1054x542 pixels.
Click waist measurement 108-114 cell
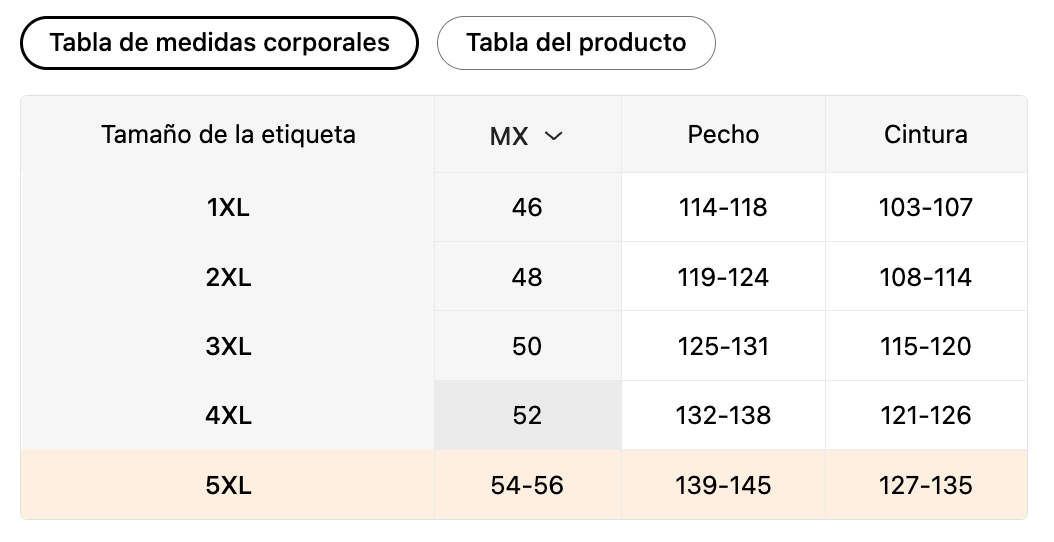[925, 277]
